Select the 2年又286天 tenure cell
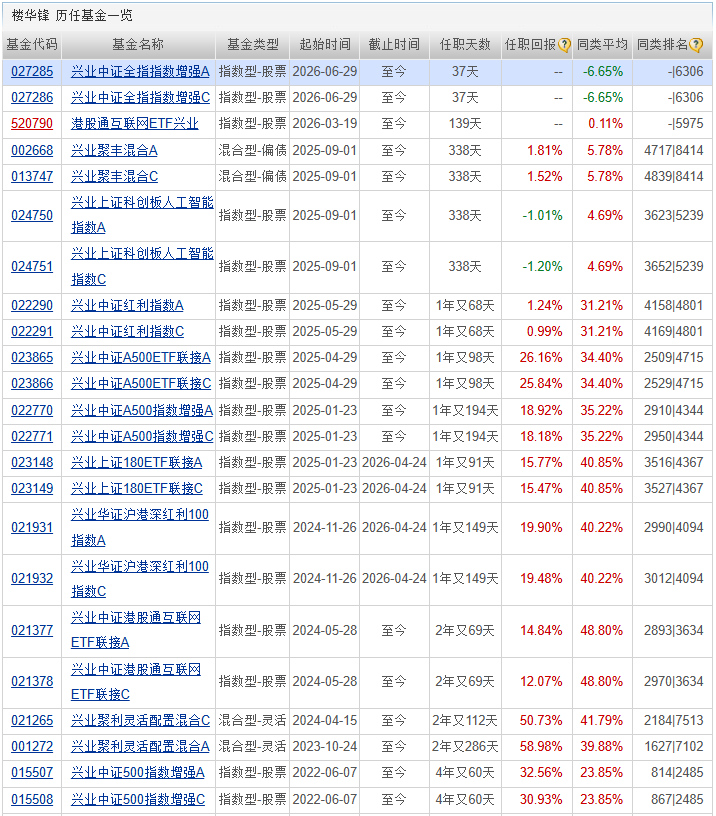This screenshot has width=716, height=816. 465,747
